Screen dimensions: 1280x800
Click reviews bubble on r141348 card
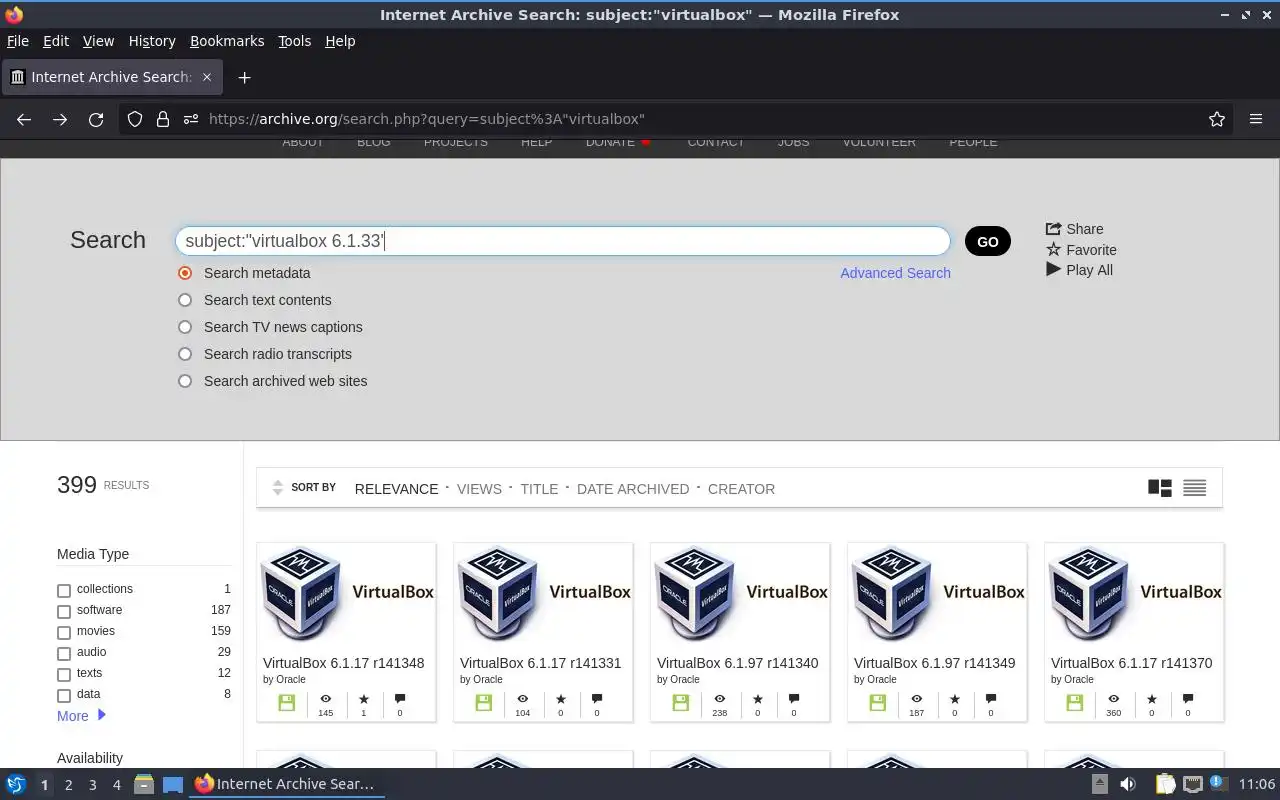pos(400,699)
